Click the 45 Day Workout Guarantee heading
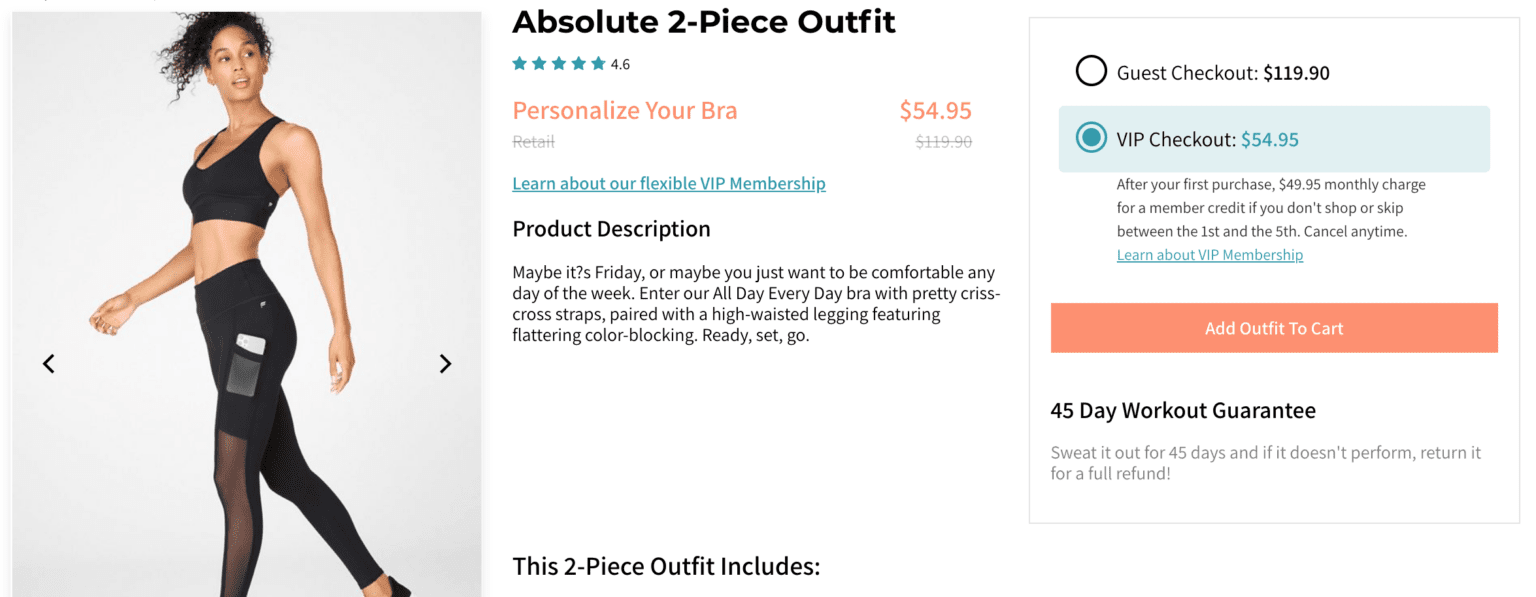This screenshot has height=597, width=1536. (x=1182, y=410)
